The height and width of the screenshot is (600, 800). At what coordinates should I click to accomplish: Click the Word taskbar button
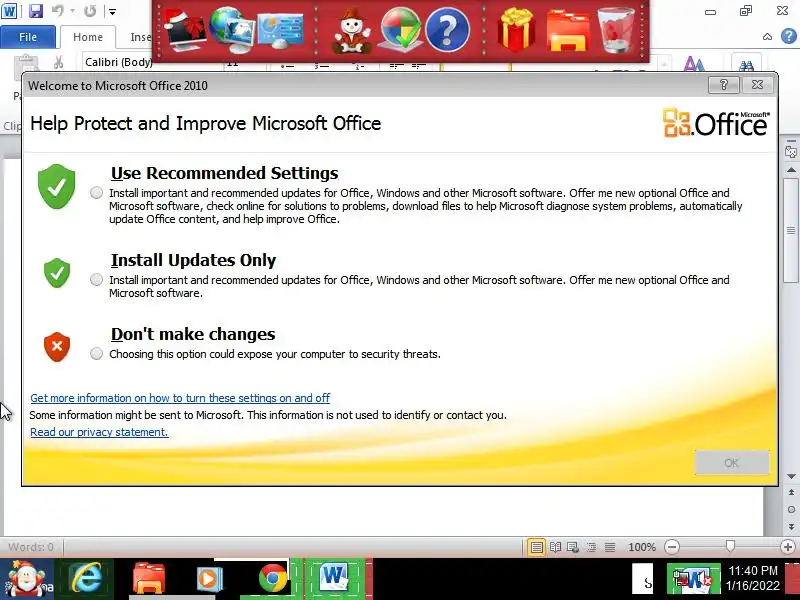pyautogui.click(x=335, y=579)
